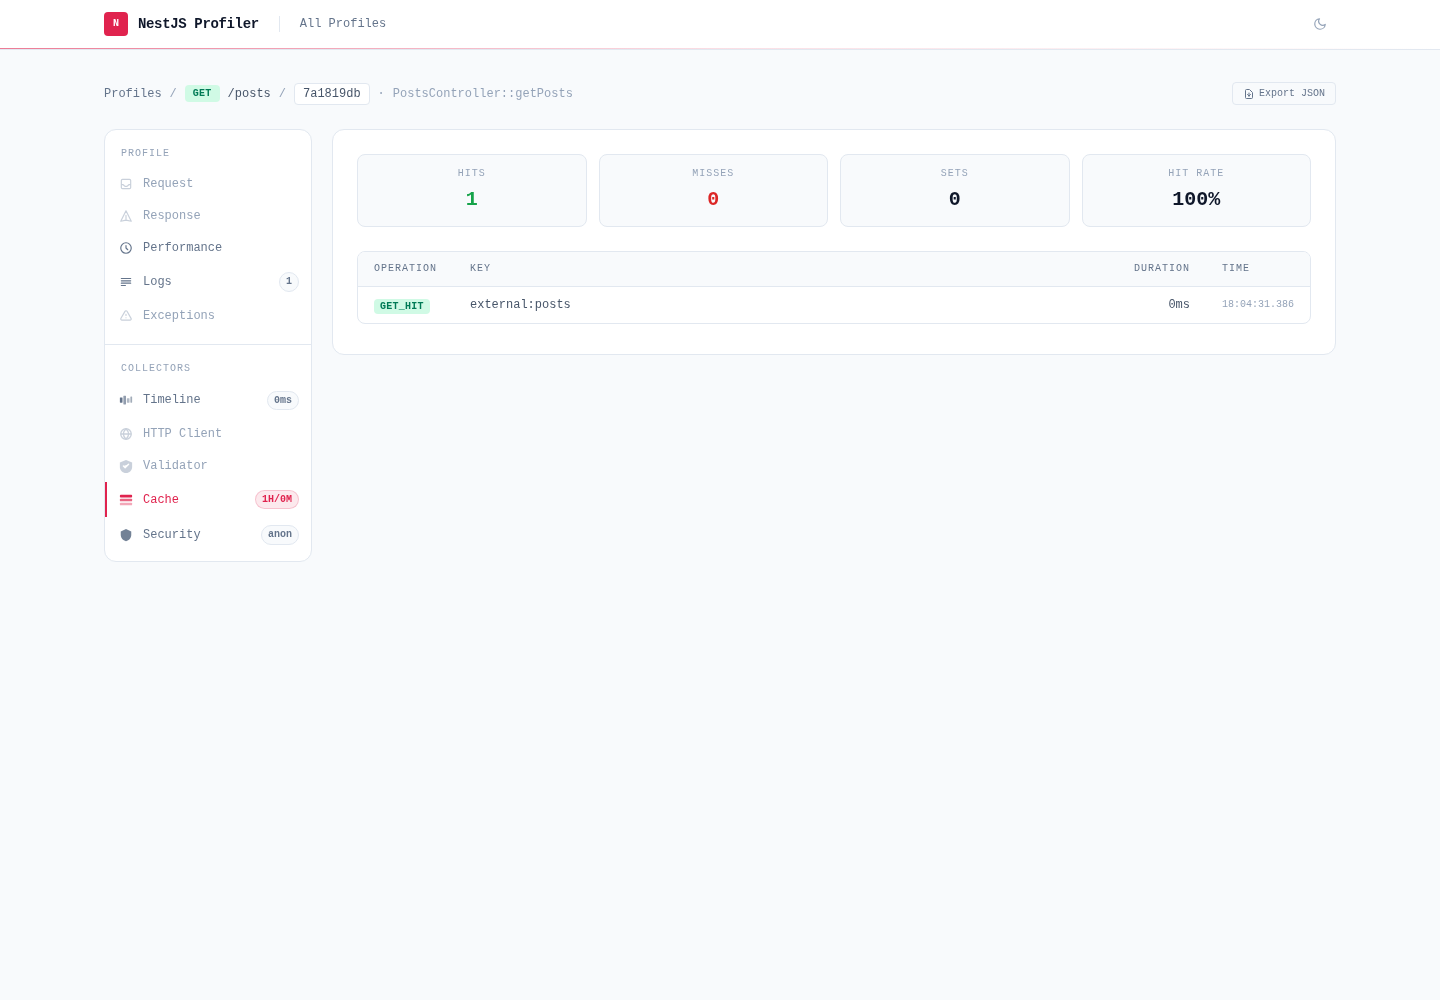The width and height of the screenshot is (1440, 1000).
Task: Click the Hit Rate 100% card
Action: coord(1196,191)
